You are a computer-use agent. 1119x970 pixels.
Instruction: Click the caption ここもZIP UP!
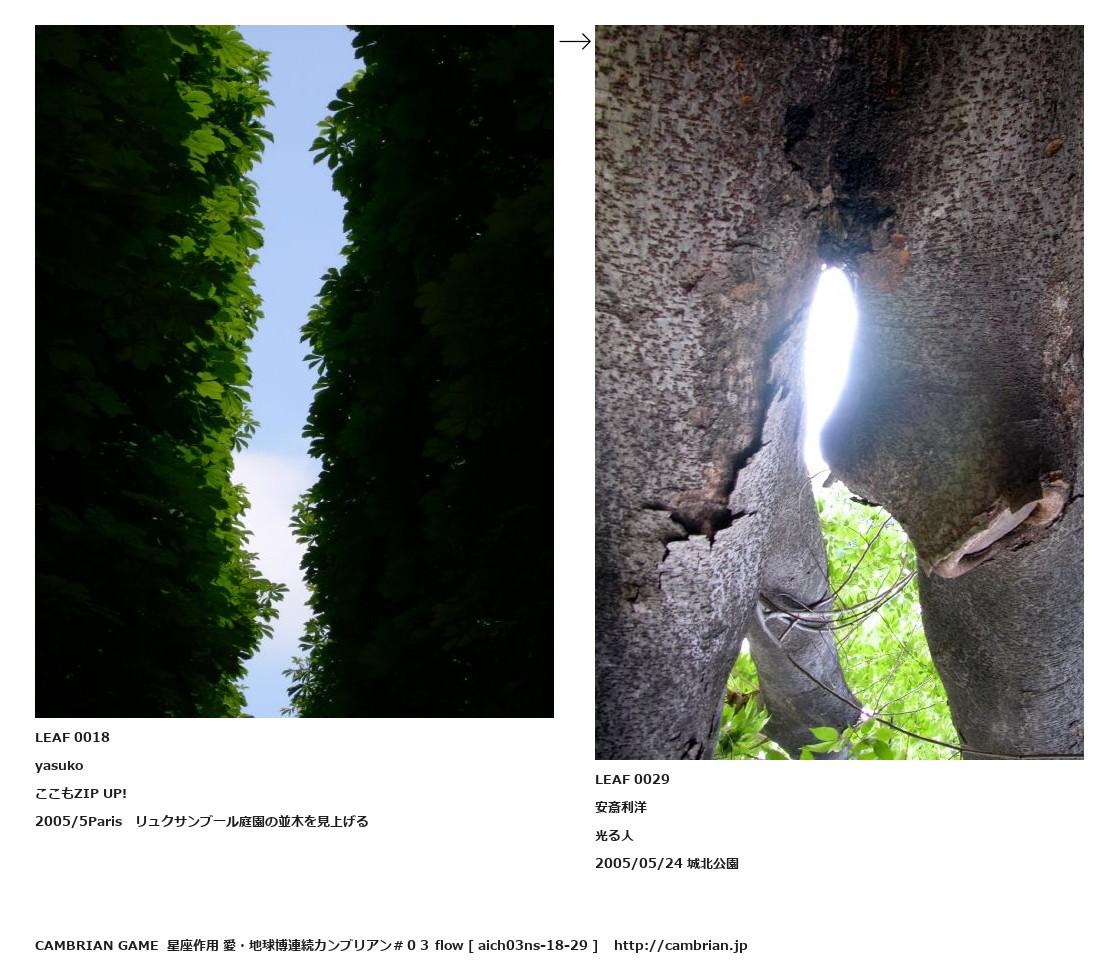(81, 794)
